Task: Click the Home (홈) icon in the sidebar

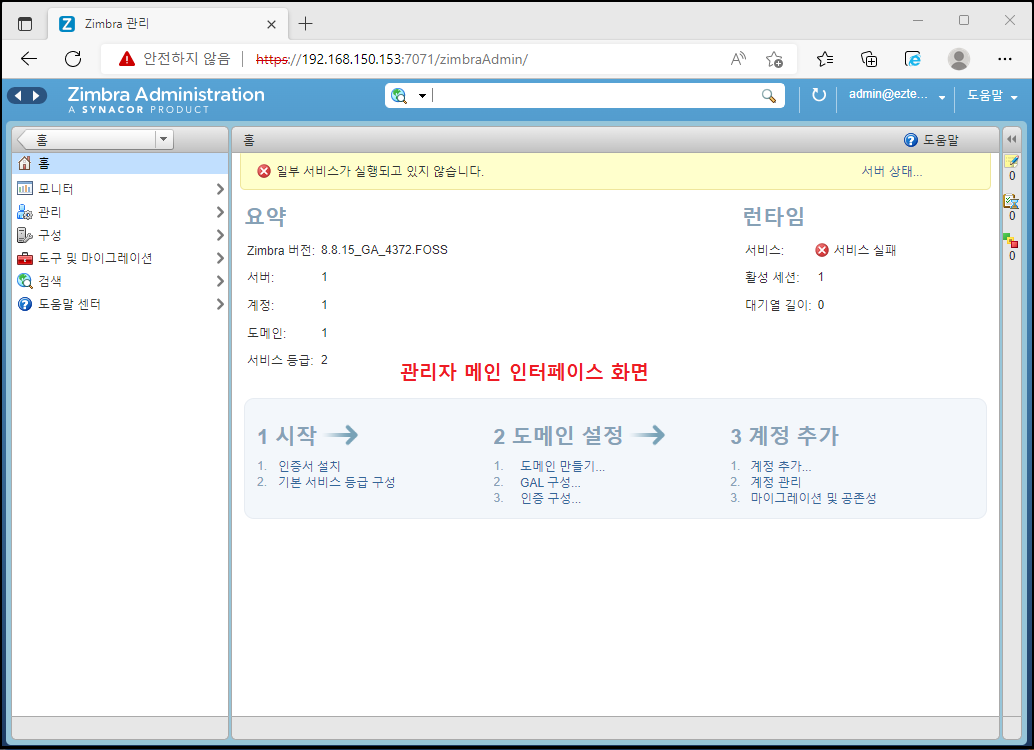Action: click(x=25, y=163)
